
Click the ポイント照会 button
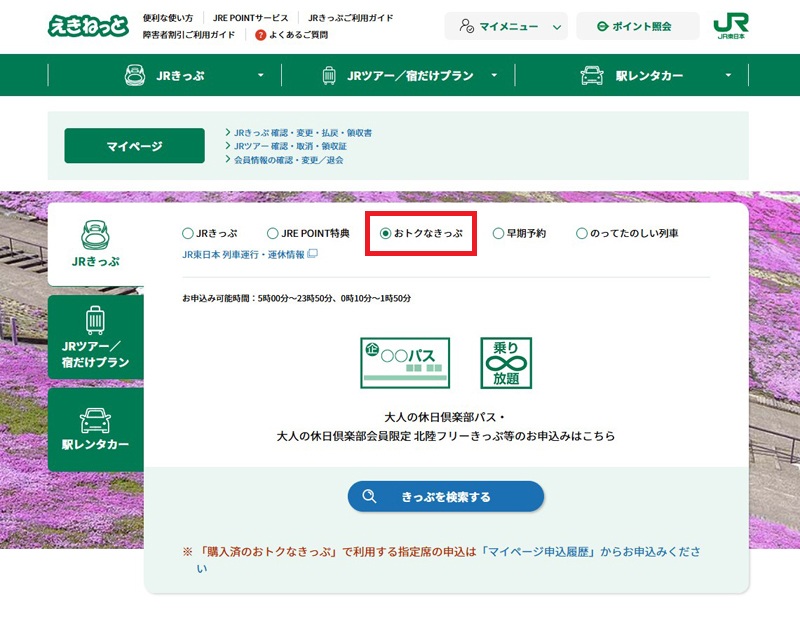click(x=637, y=26)
